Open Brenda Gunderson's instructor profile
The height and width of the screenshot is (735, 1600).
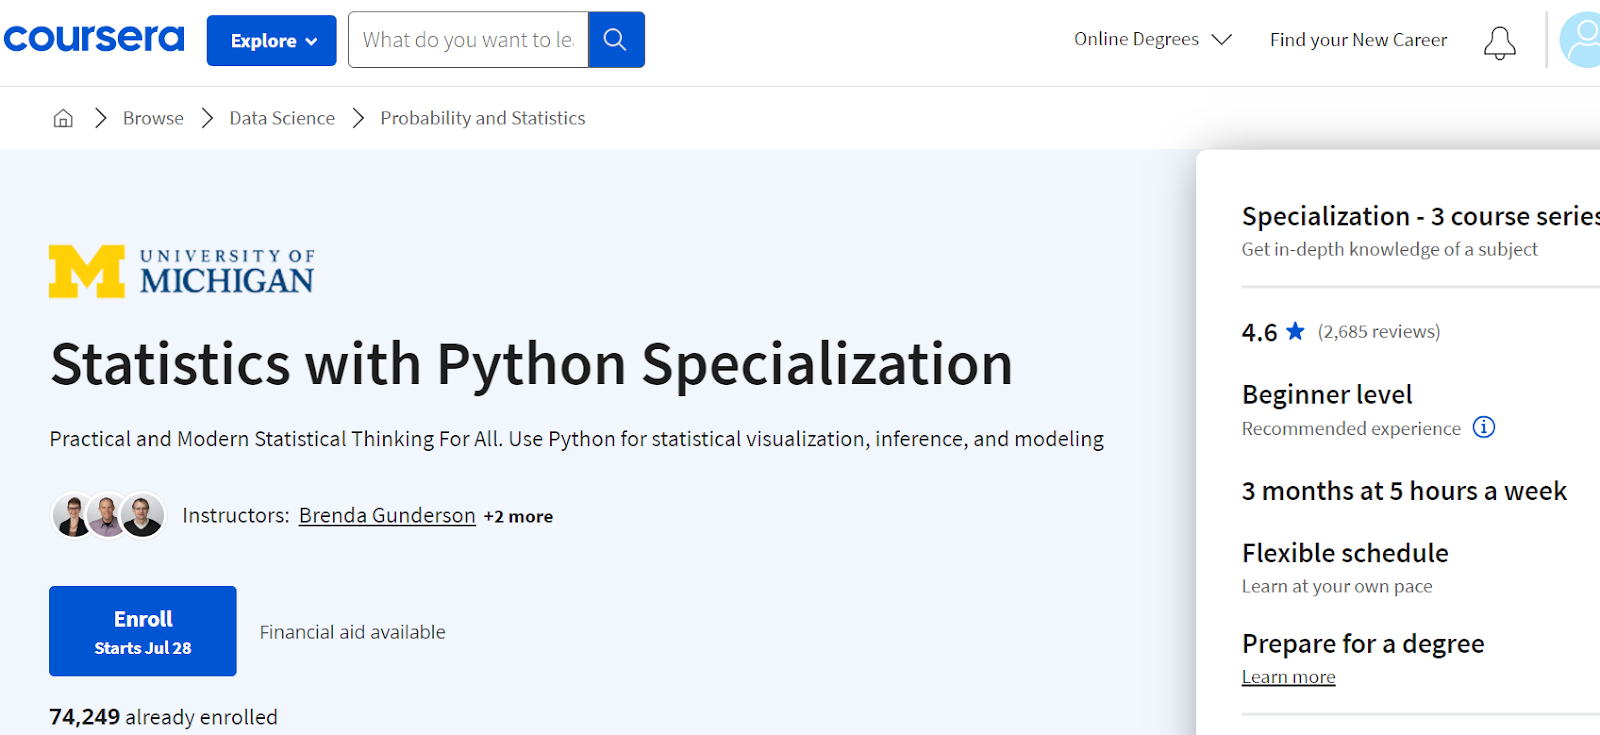click(387, 515)
